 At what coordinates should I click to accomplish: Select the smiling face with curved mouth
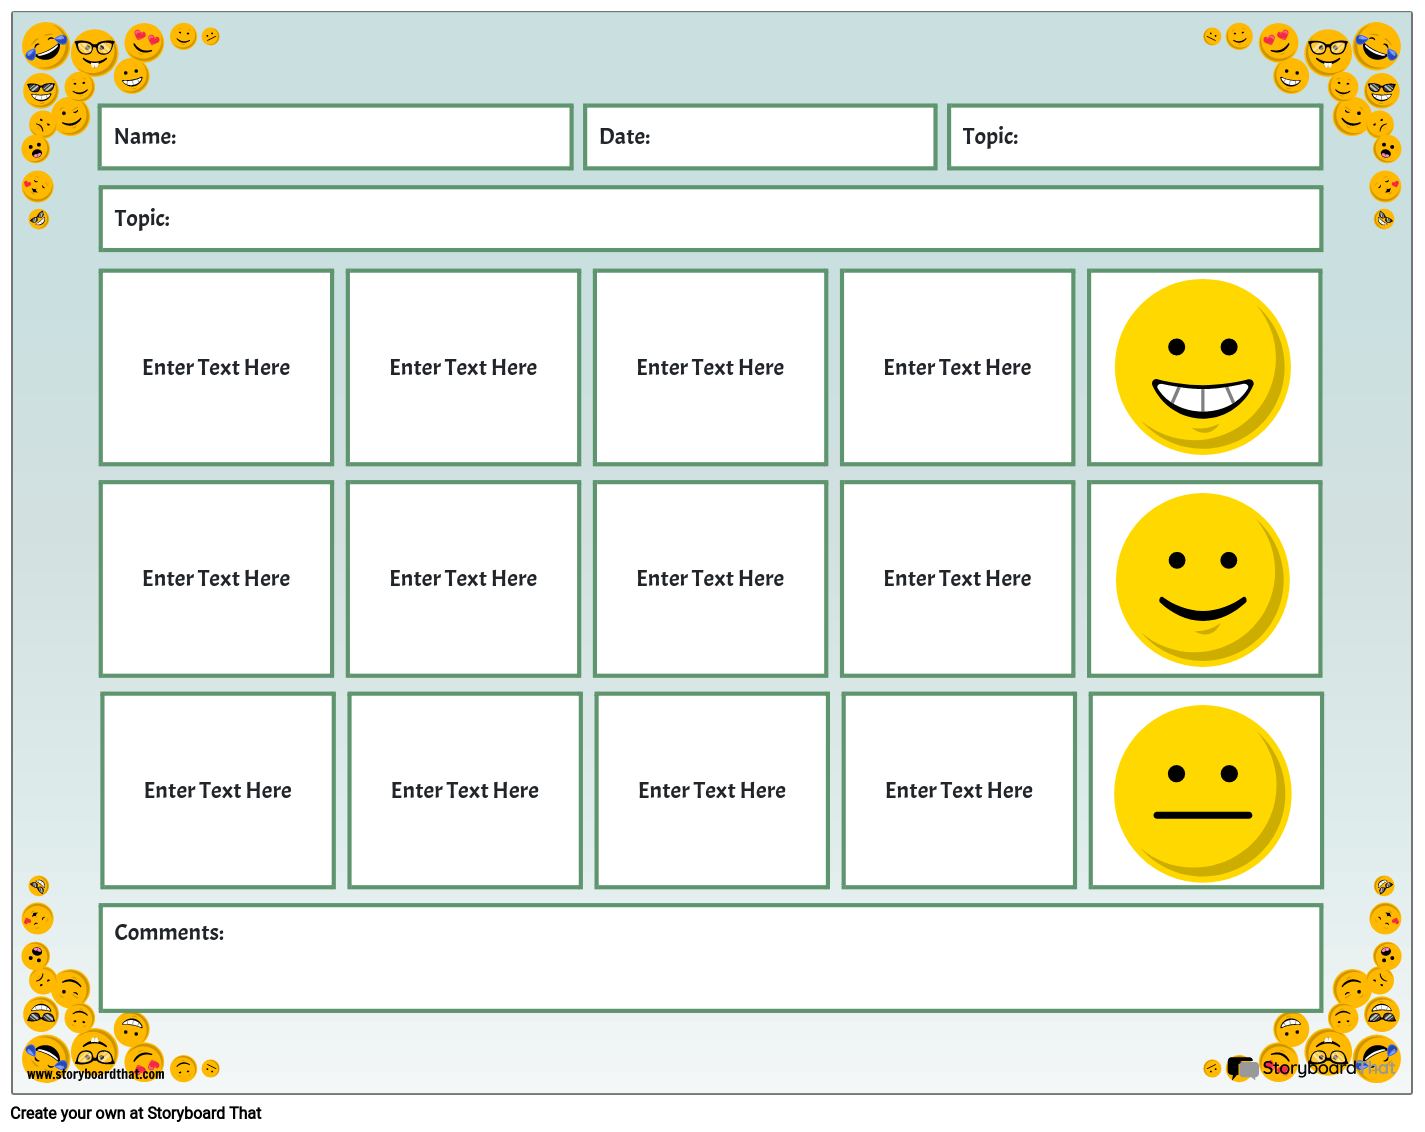coord(1202,579)
